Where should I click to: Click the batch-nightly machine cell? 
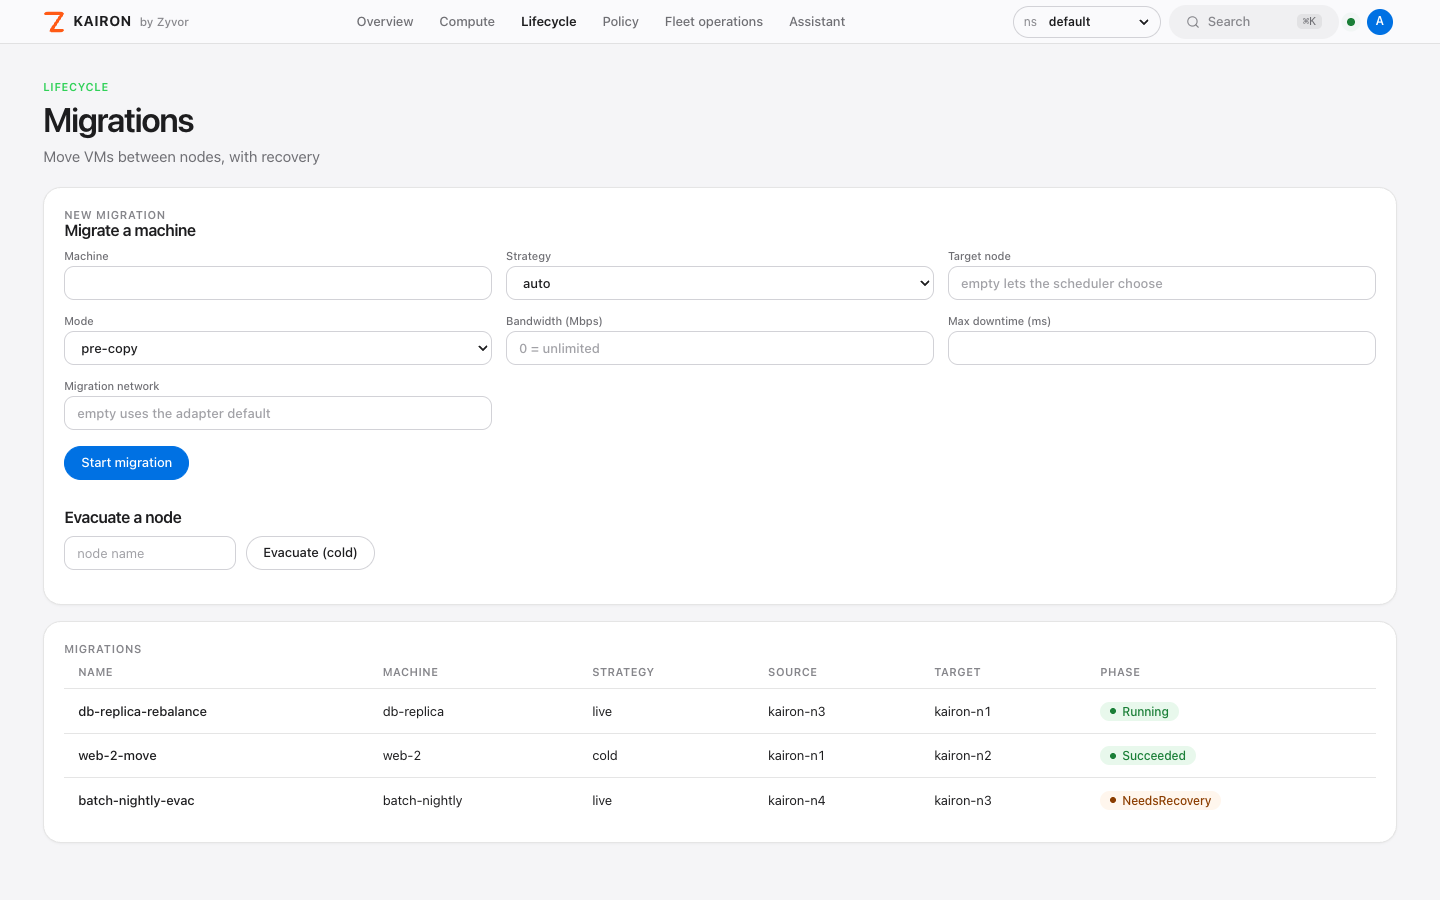423,801
